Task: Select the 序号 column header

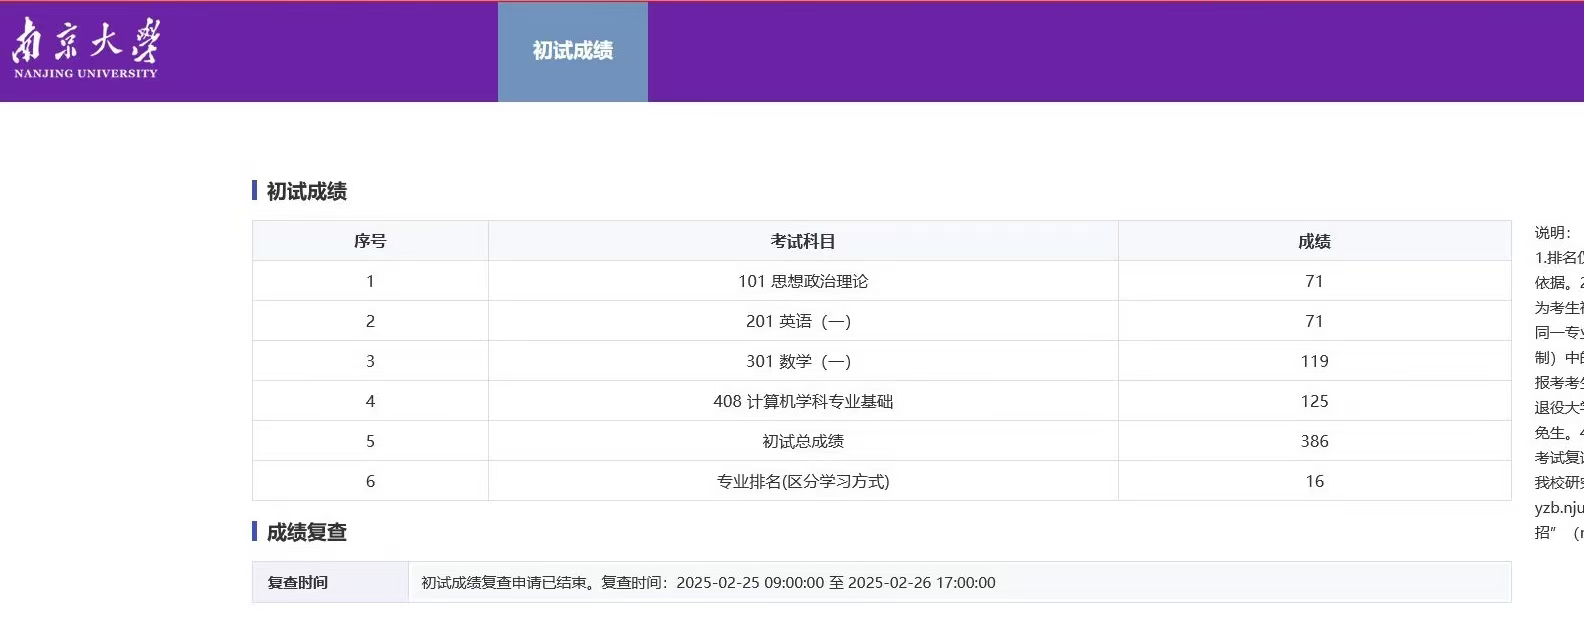Action: tap(370, 241)
